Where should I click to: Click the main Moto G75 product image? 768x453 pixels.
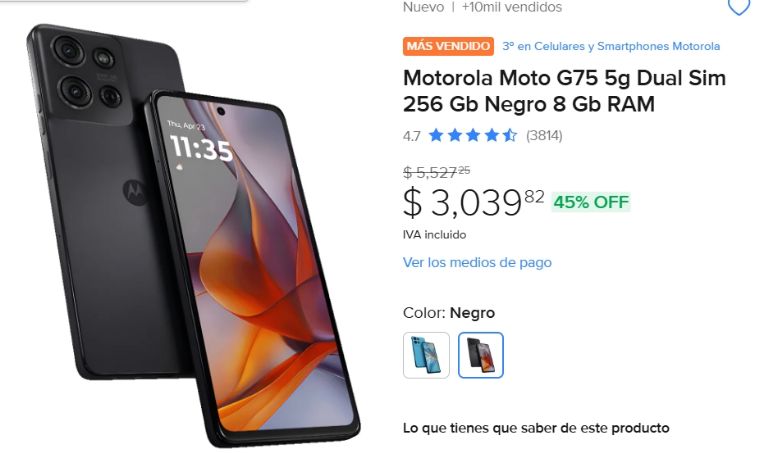pyautogui.click(x=193, y=235)
